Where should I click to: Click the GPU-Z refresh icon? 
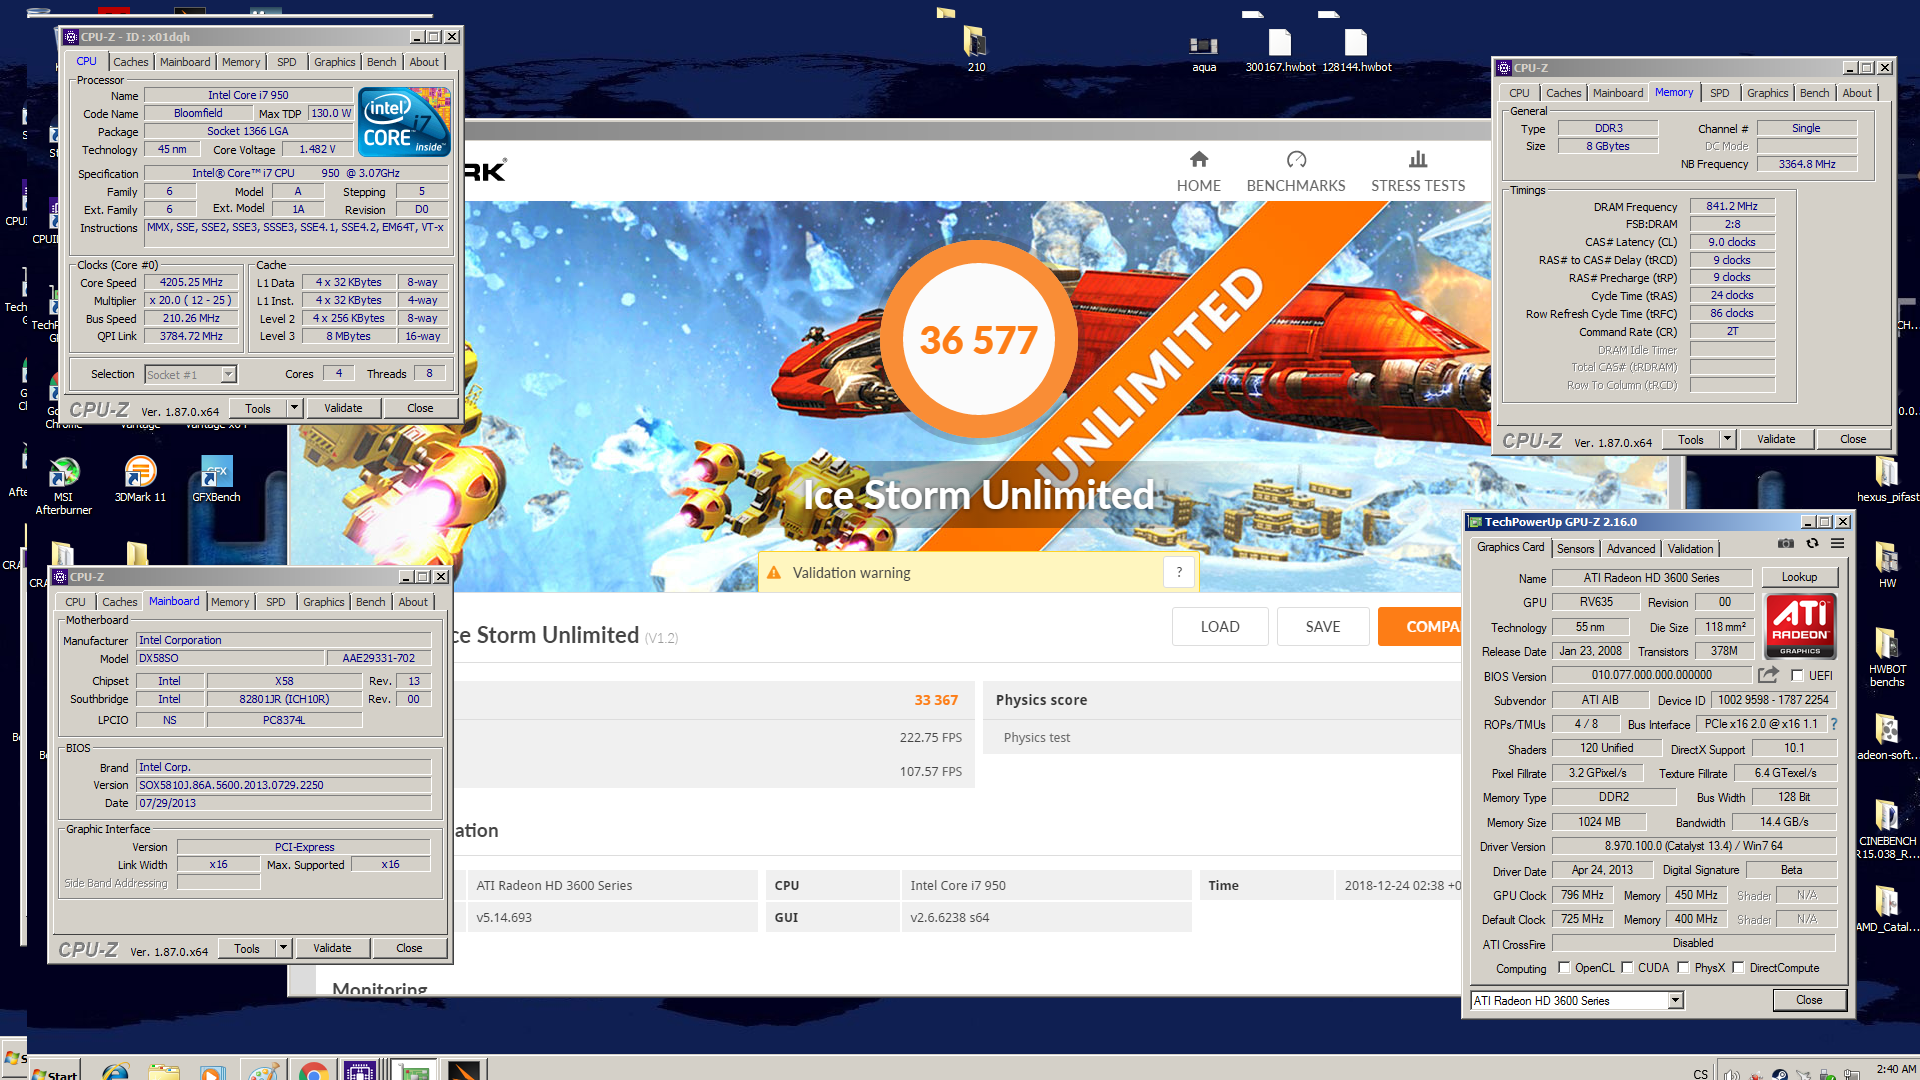1812,544
